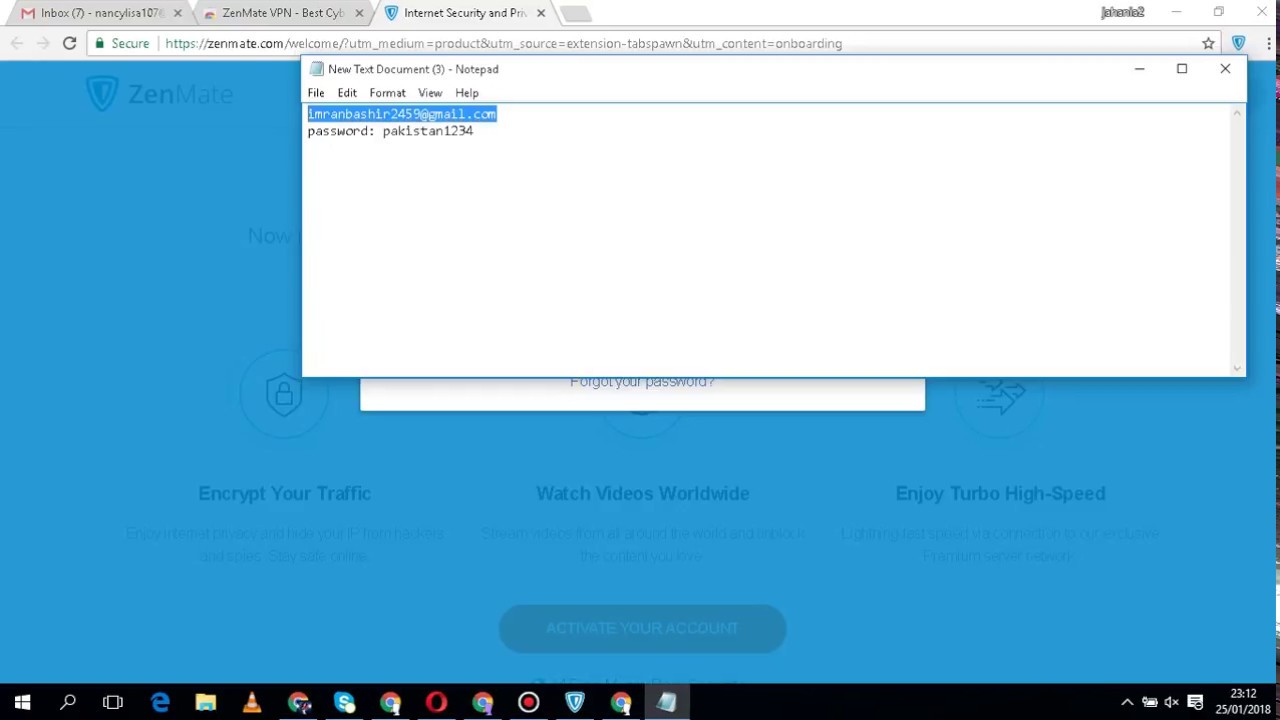Open the network status tray icon
Screen dimensions: 1280x720
(1149, 702)
